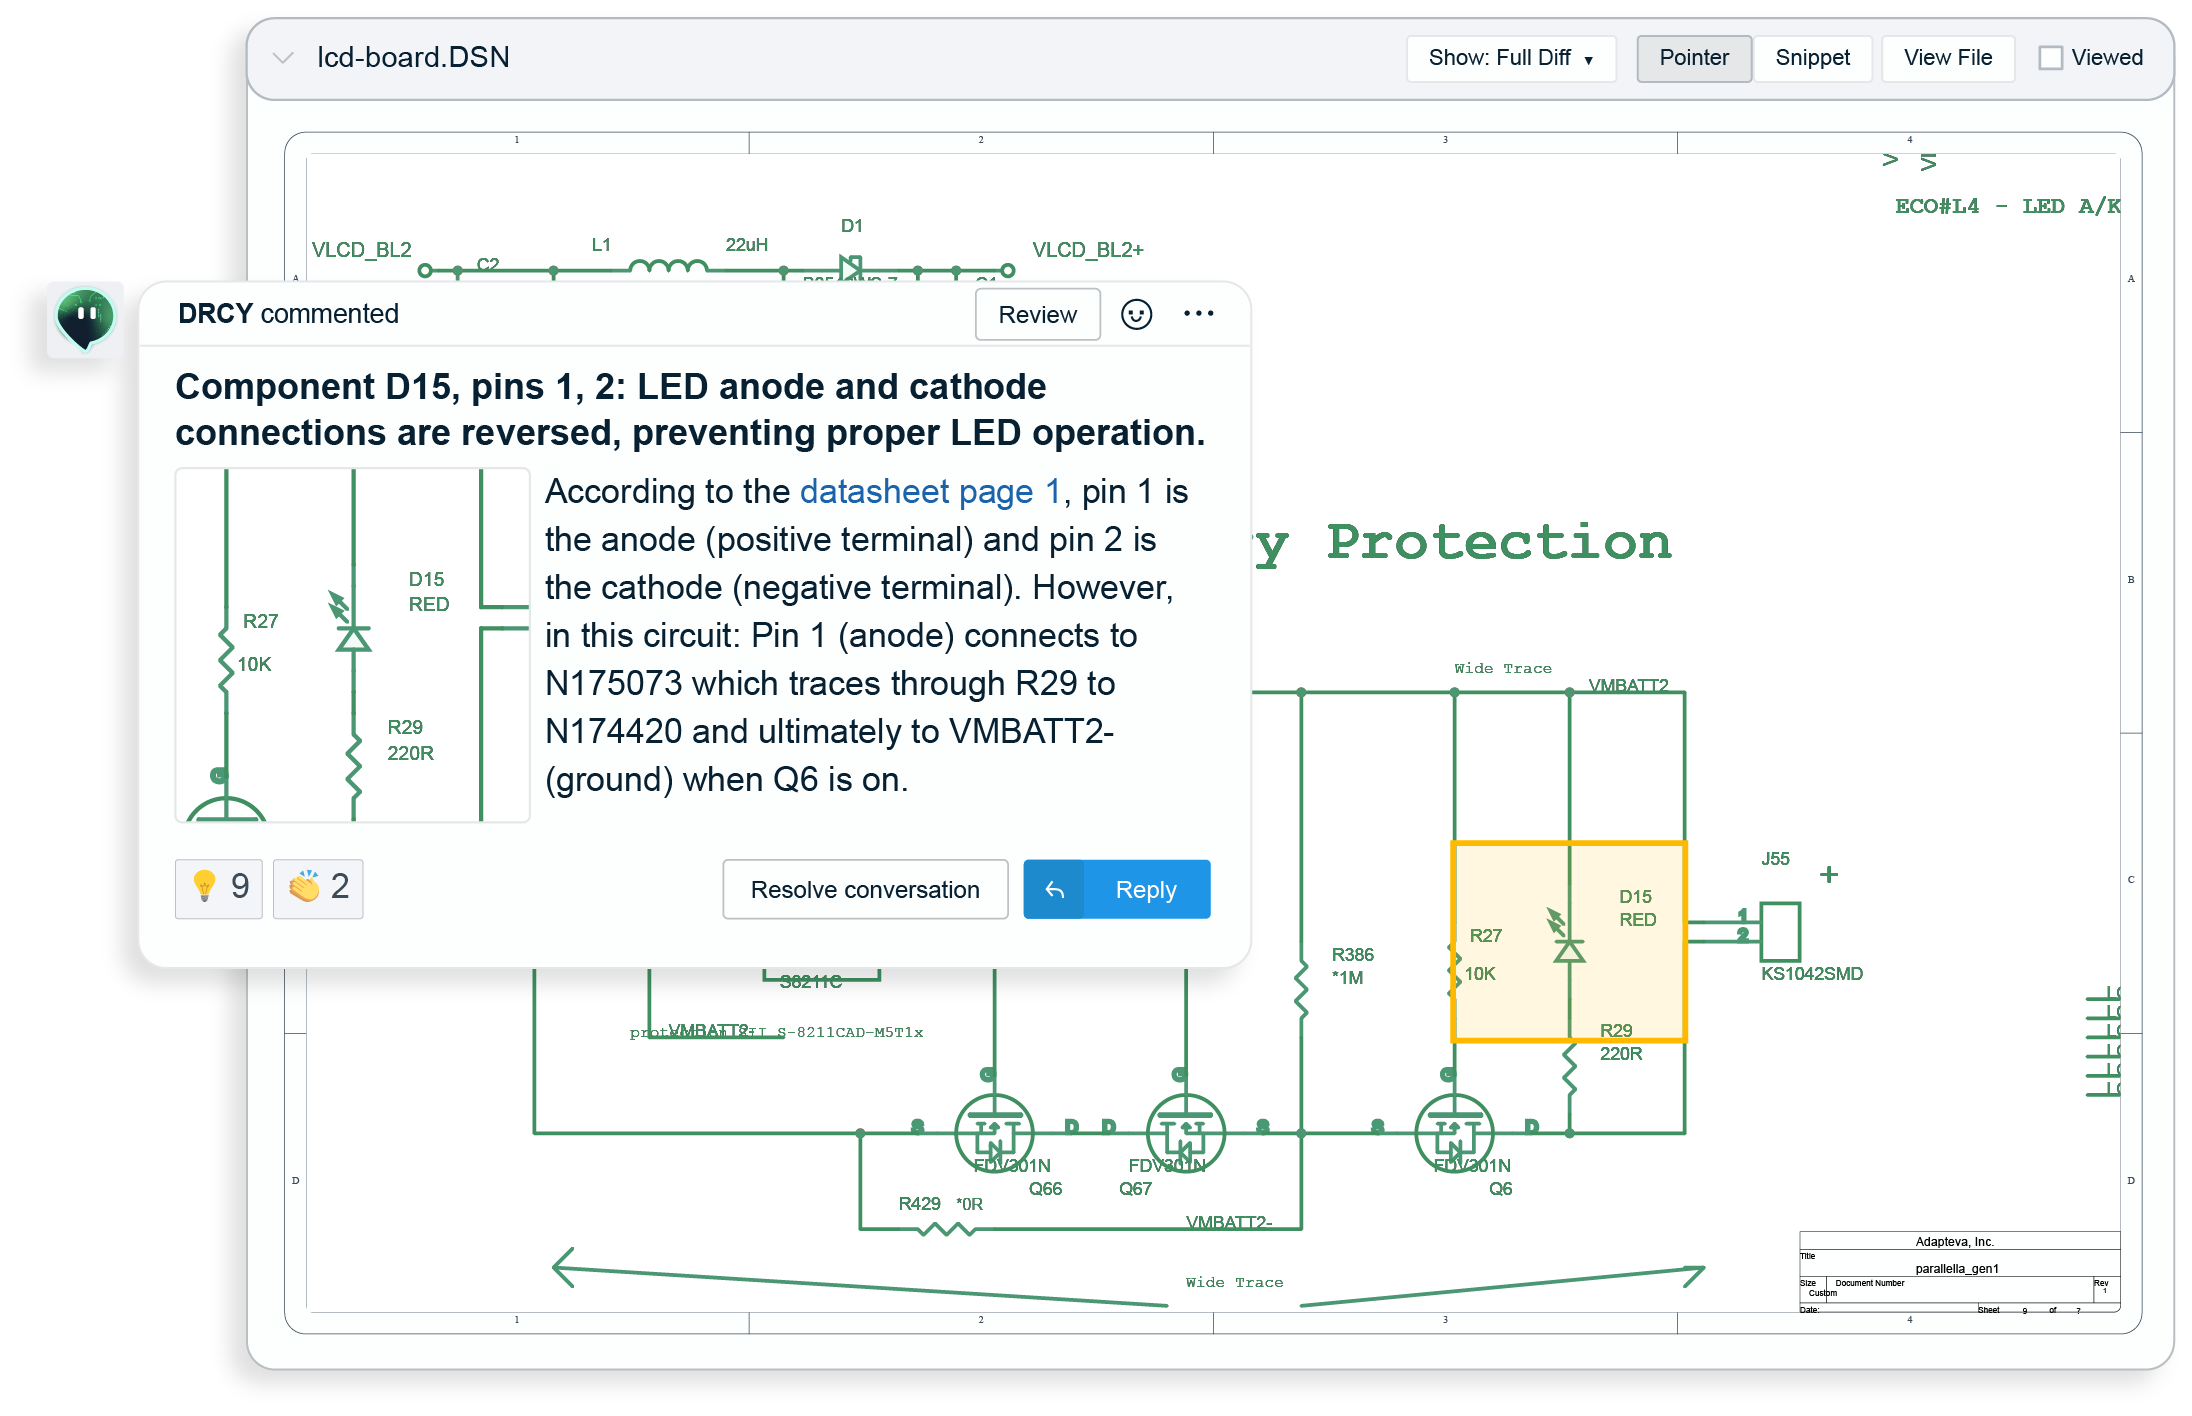Switch to Pointer mode
This screenshot has height=1416, width=2192.
1693,58
